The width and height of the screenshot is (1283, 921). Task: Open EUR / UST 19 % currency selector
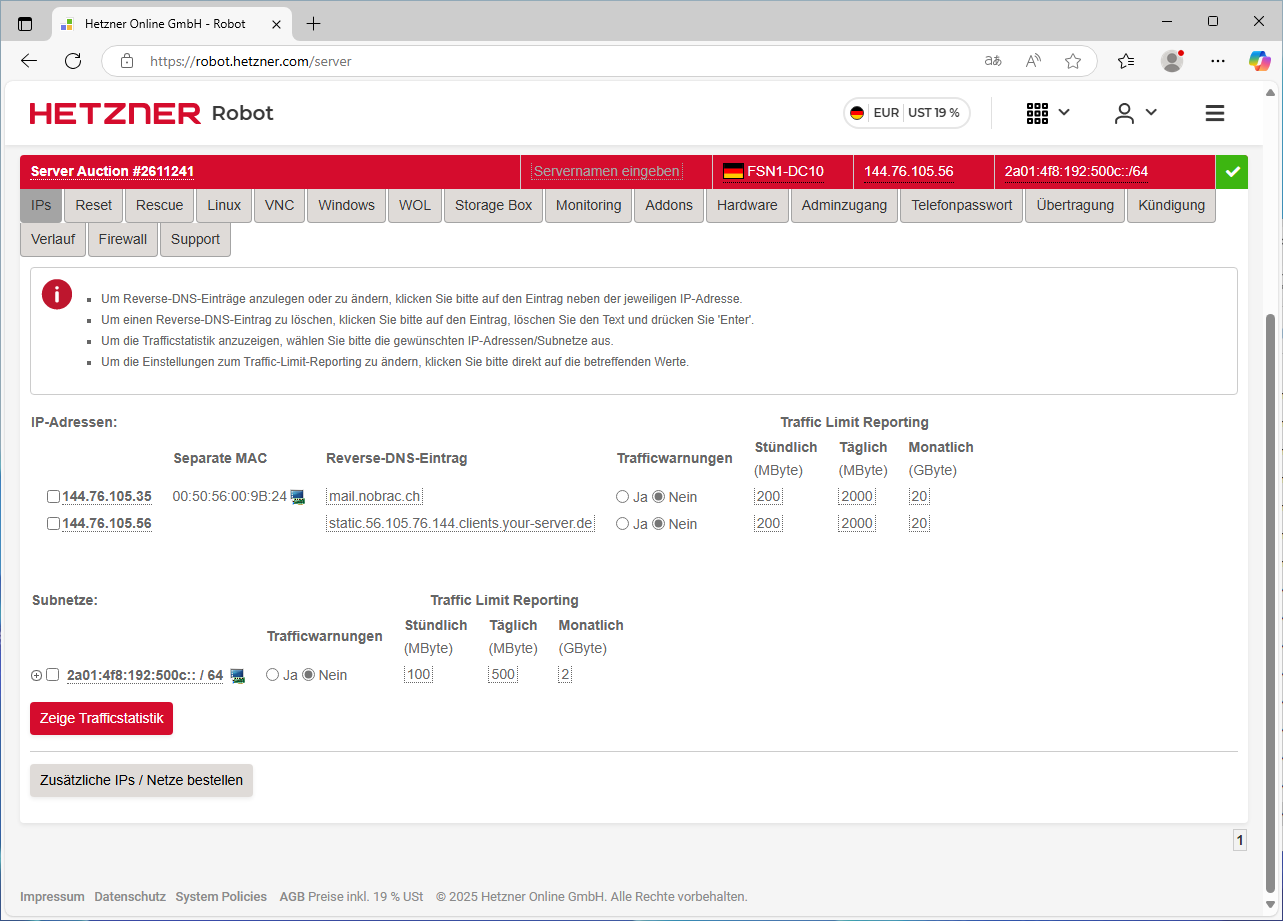pos(907,113)
